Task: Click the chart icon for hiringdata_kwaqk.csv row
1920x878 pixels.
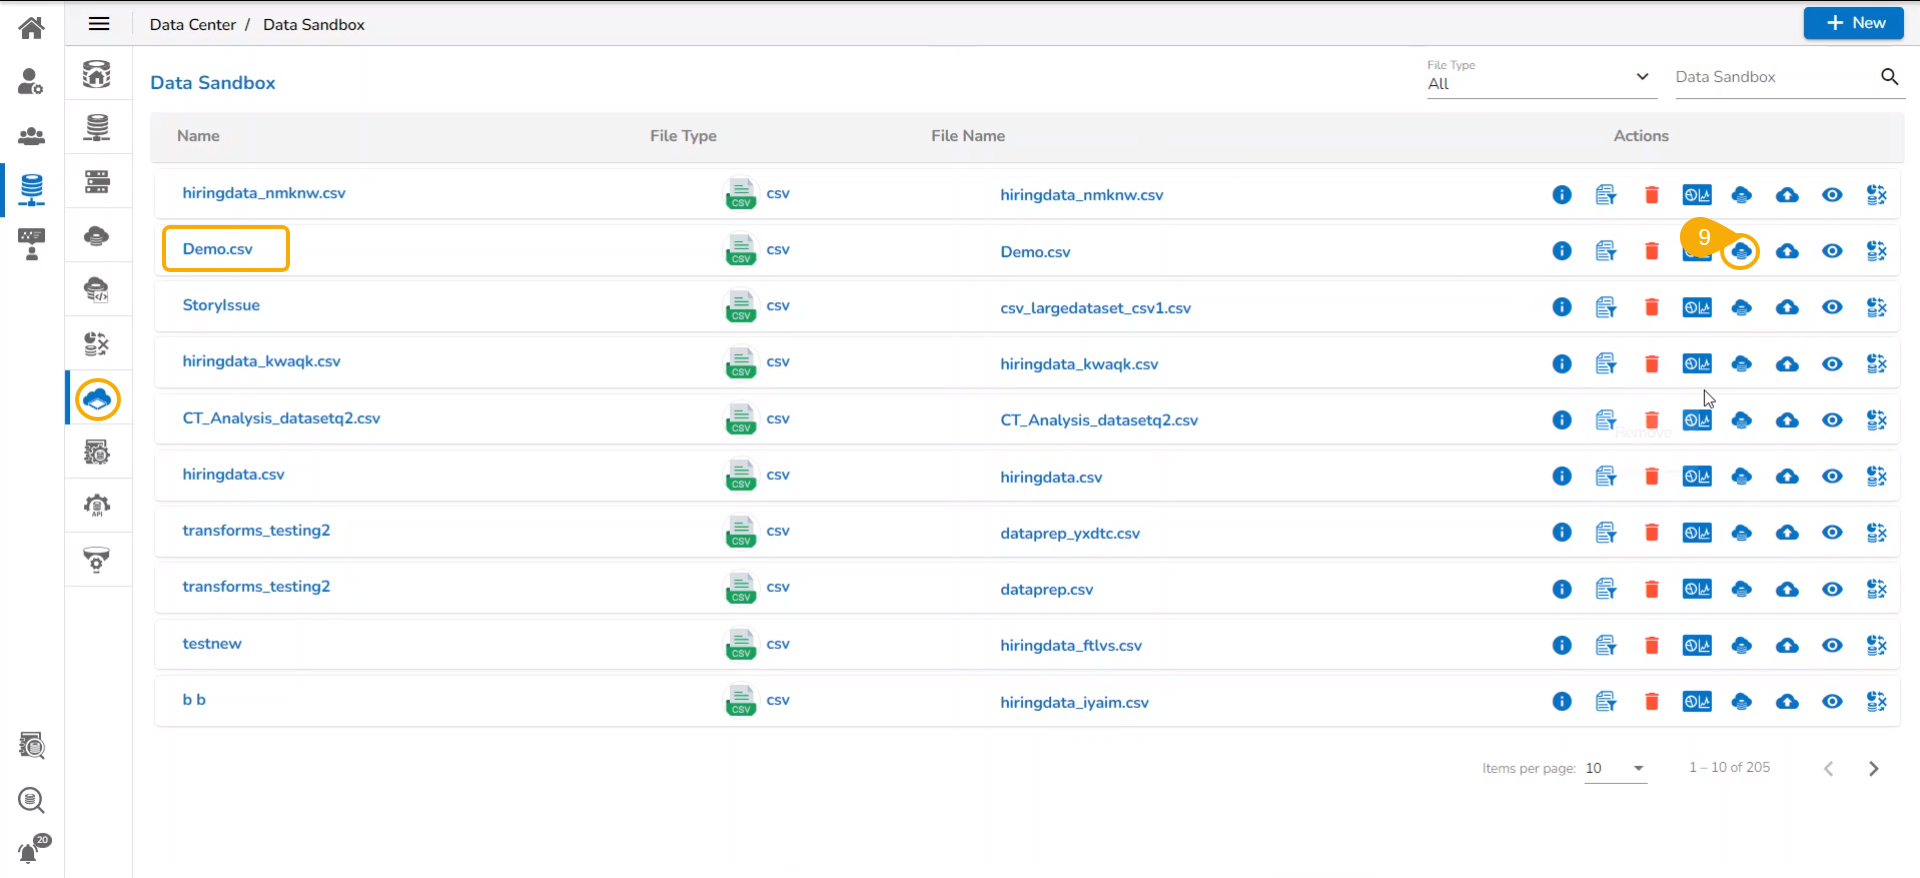Action: (x=1696, y=364)
